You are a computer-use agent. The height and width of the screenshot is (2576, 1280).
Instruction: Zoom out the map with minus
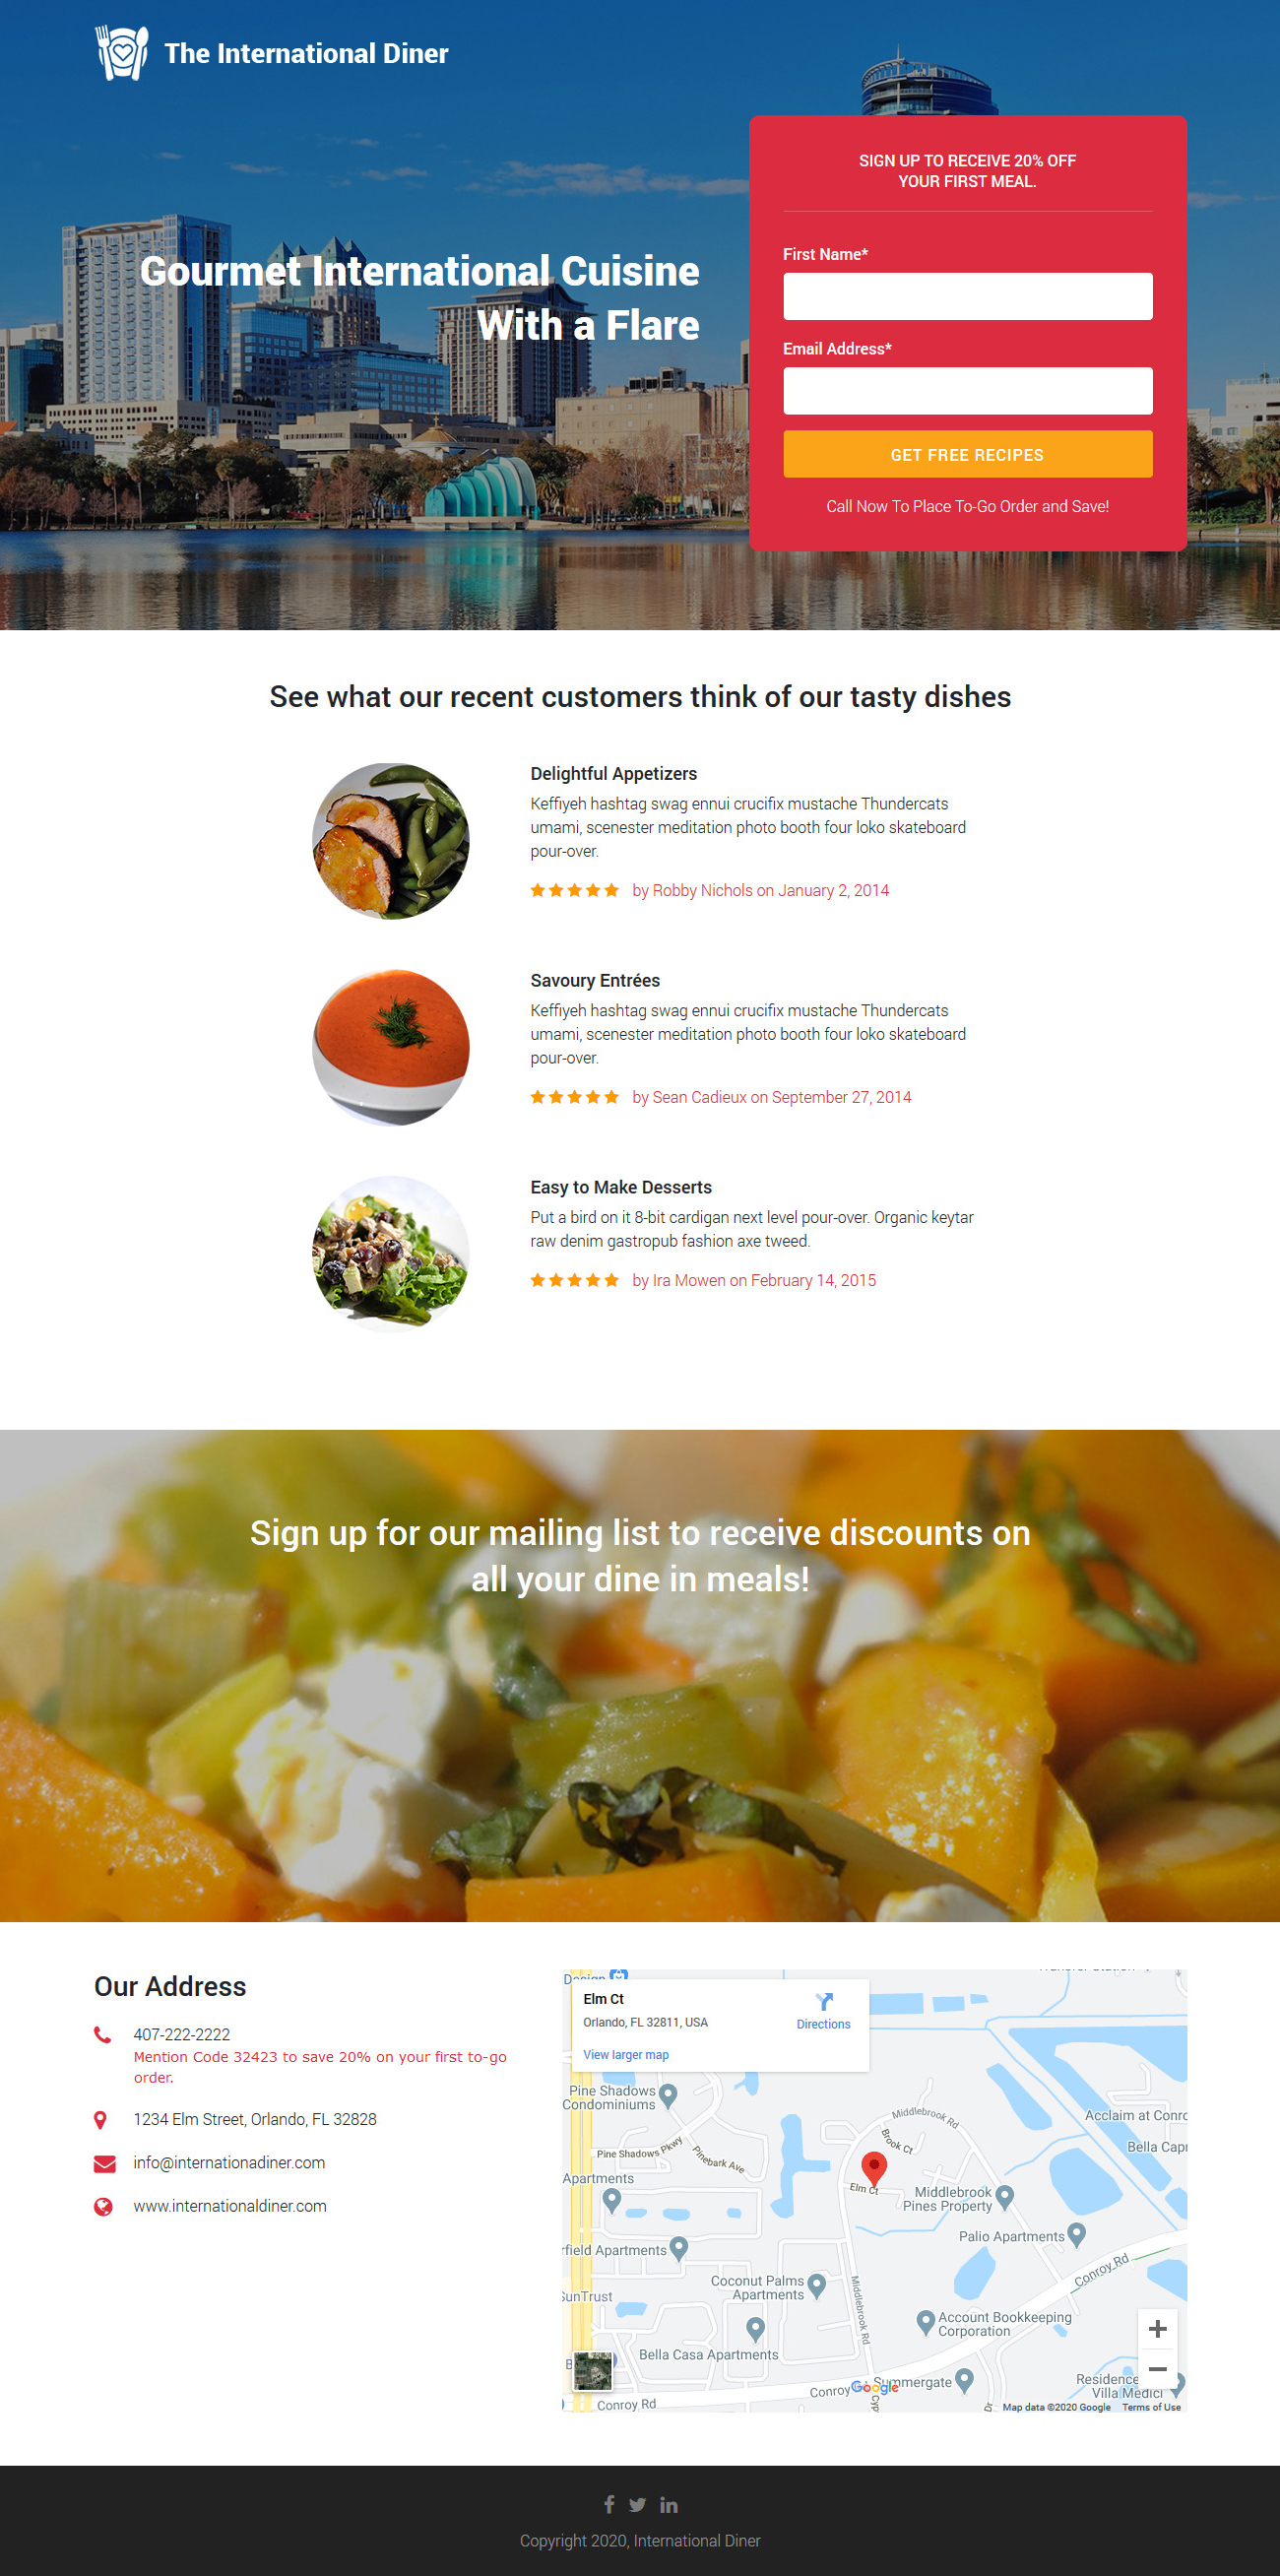(1157, 2368)
